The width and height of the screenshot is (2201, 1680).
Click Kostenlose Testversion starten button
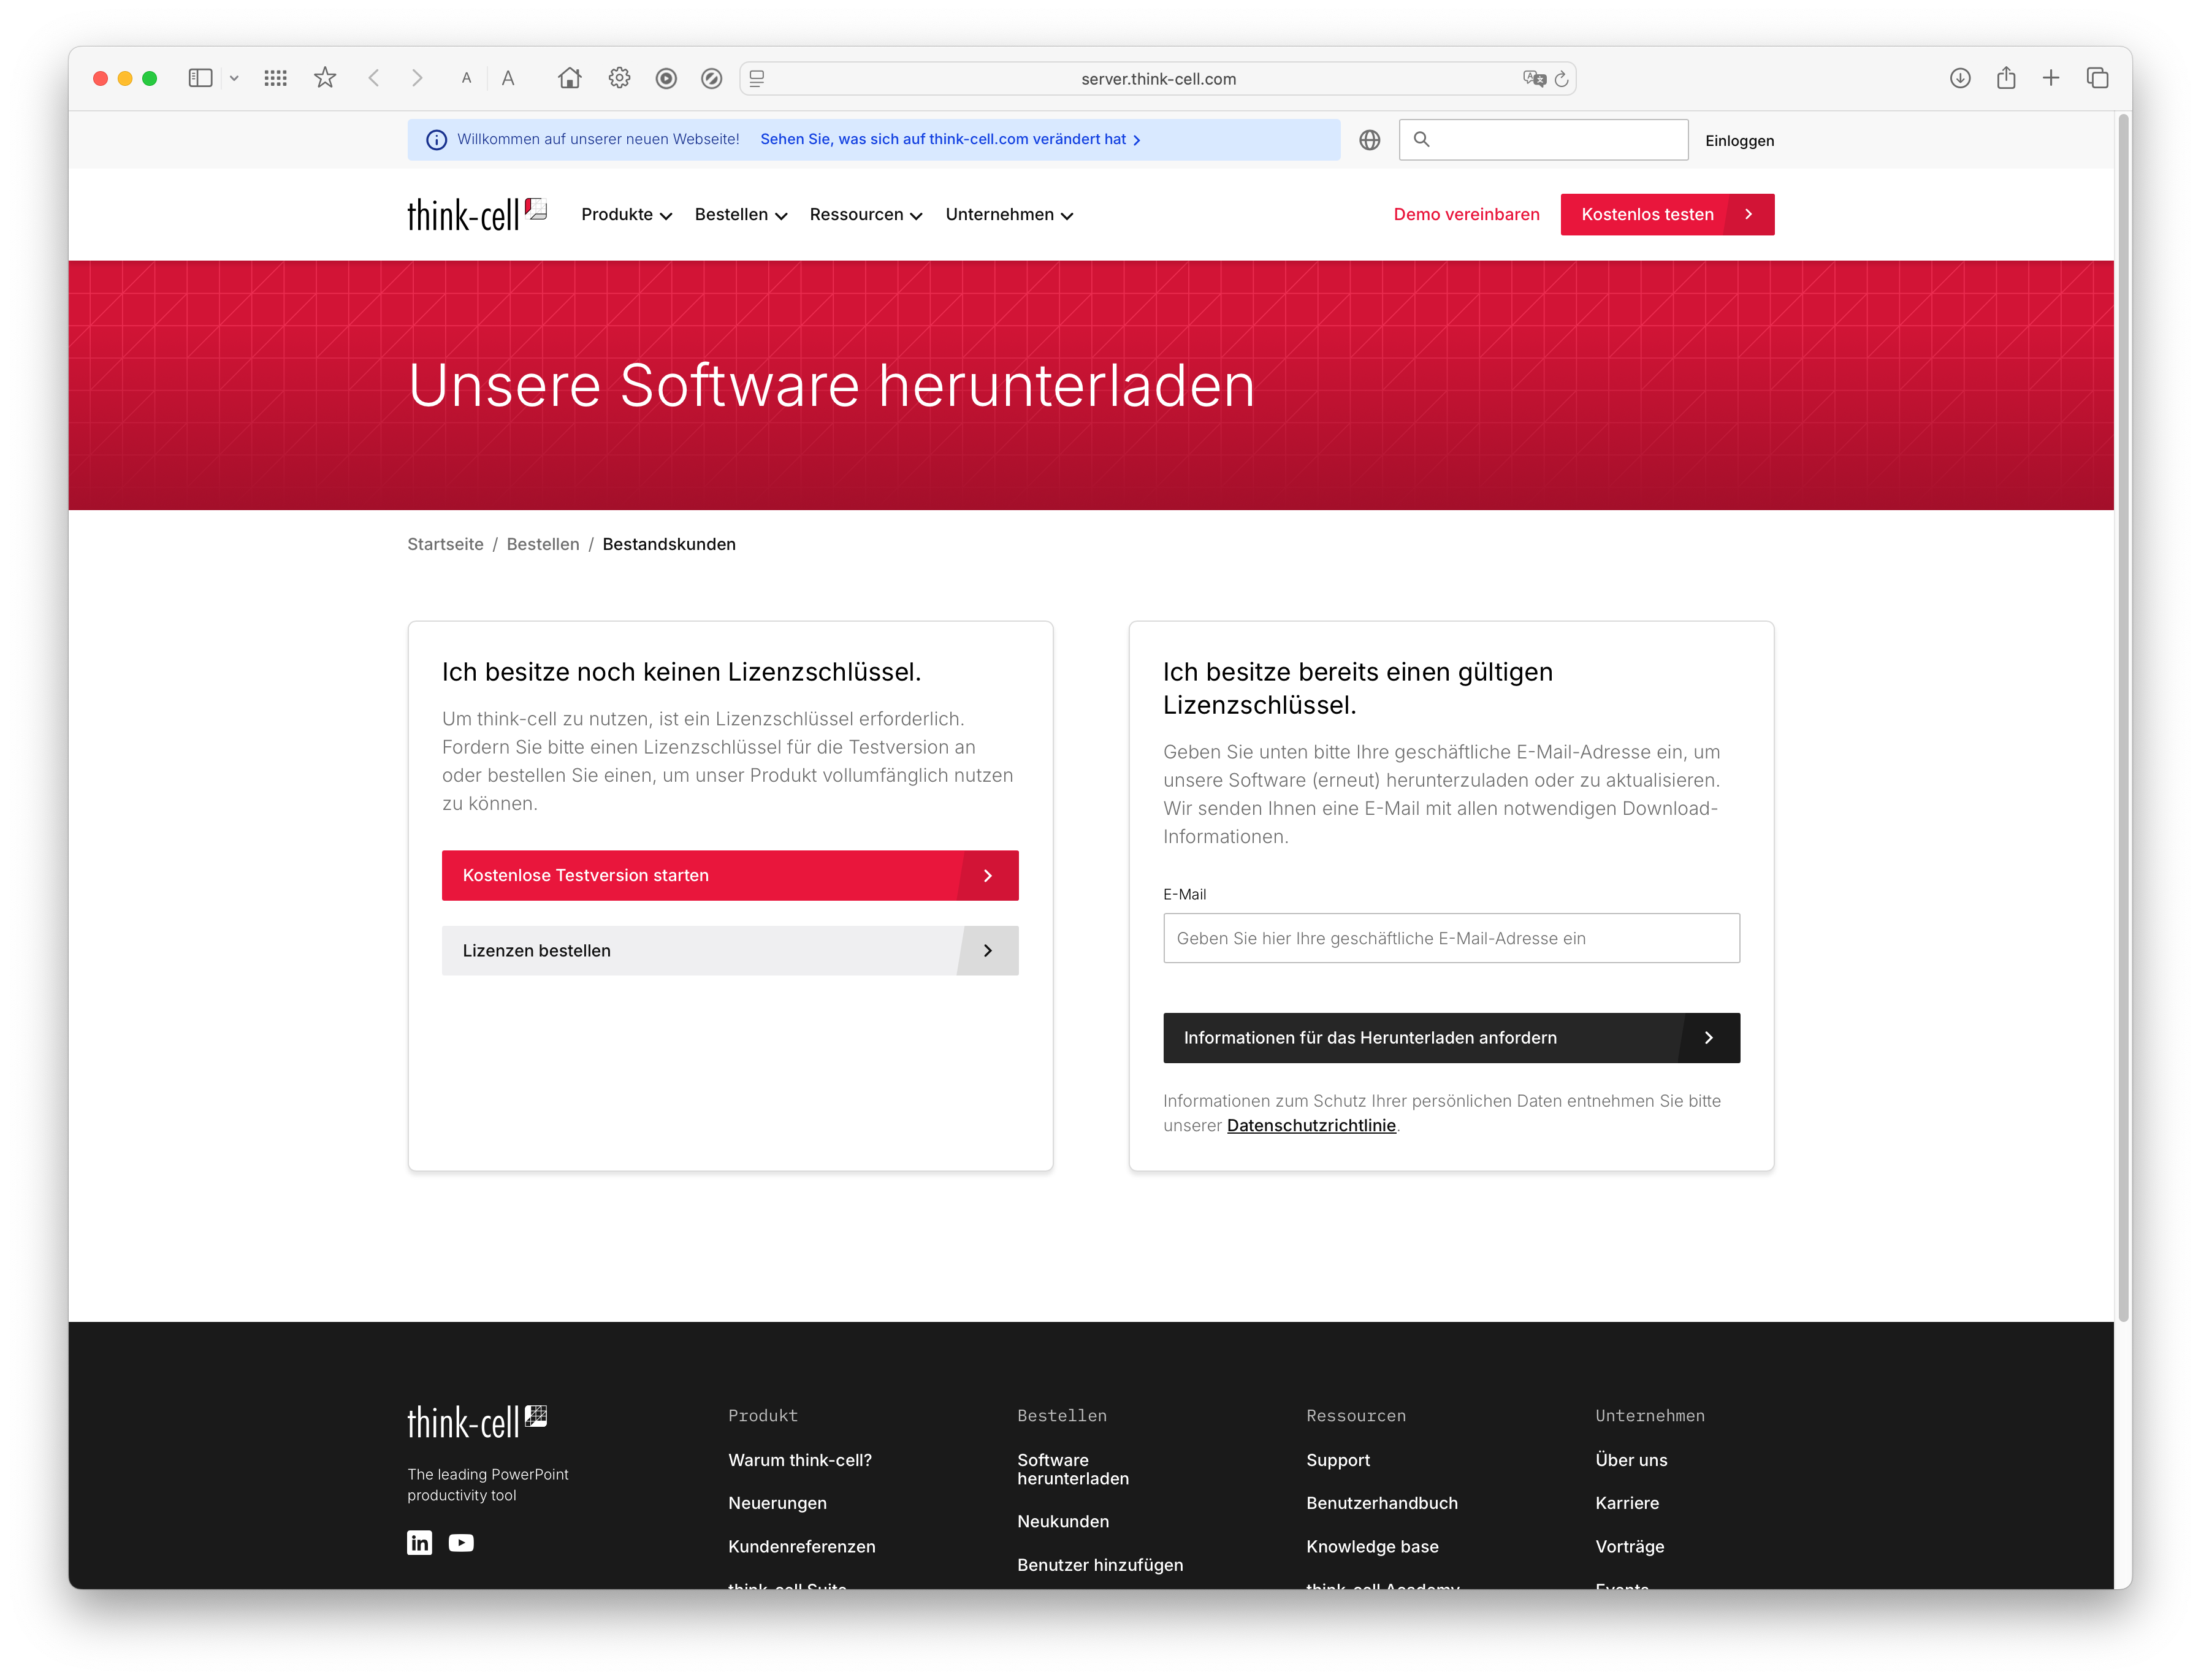tap(730, 875)
